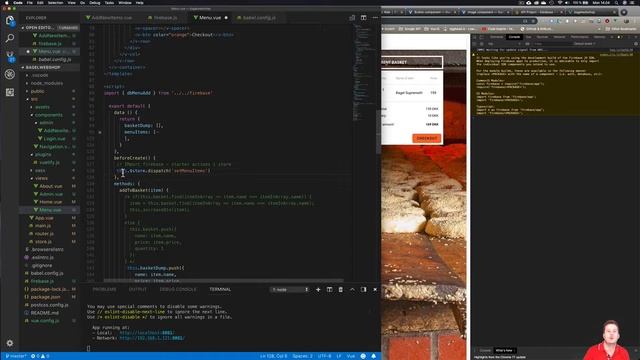The image size is (640, 360).
Task: Close the terminal panel
Action: tap(375, 289)
